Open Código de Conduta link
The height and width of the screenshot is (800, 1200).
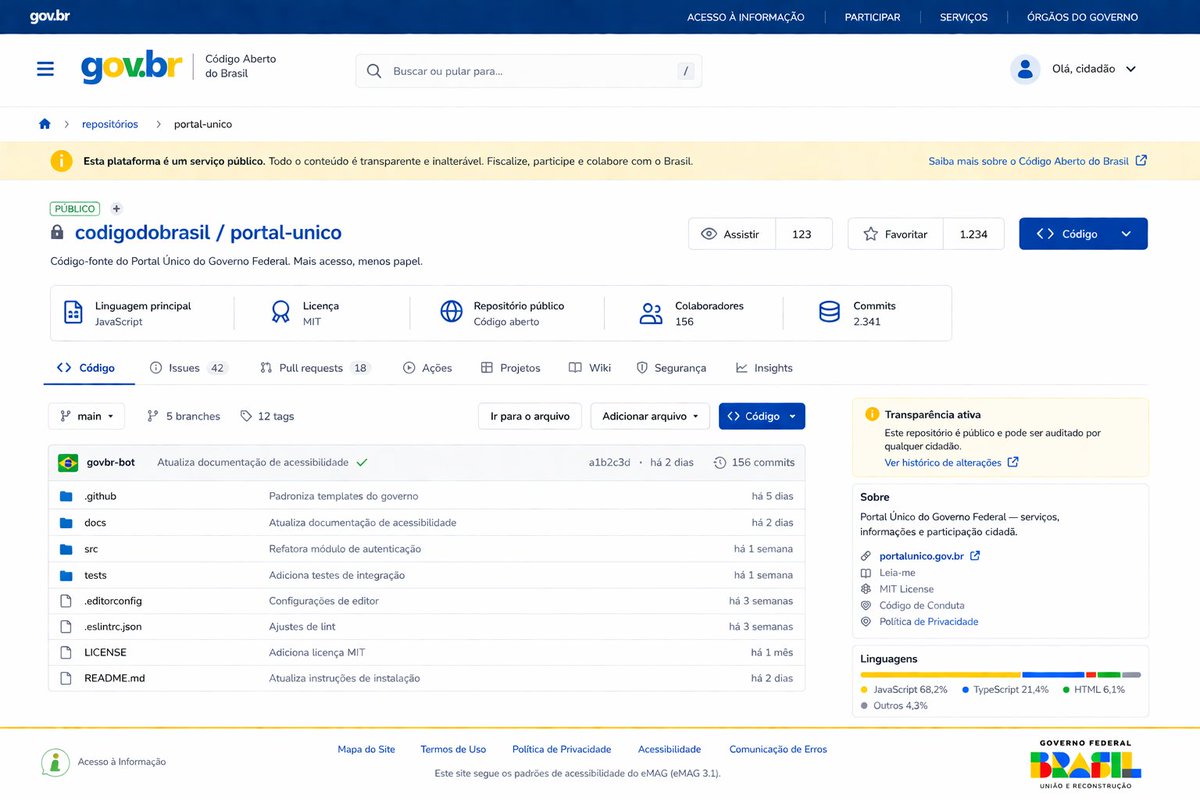coord(922,605)
